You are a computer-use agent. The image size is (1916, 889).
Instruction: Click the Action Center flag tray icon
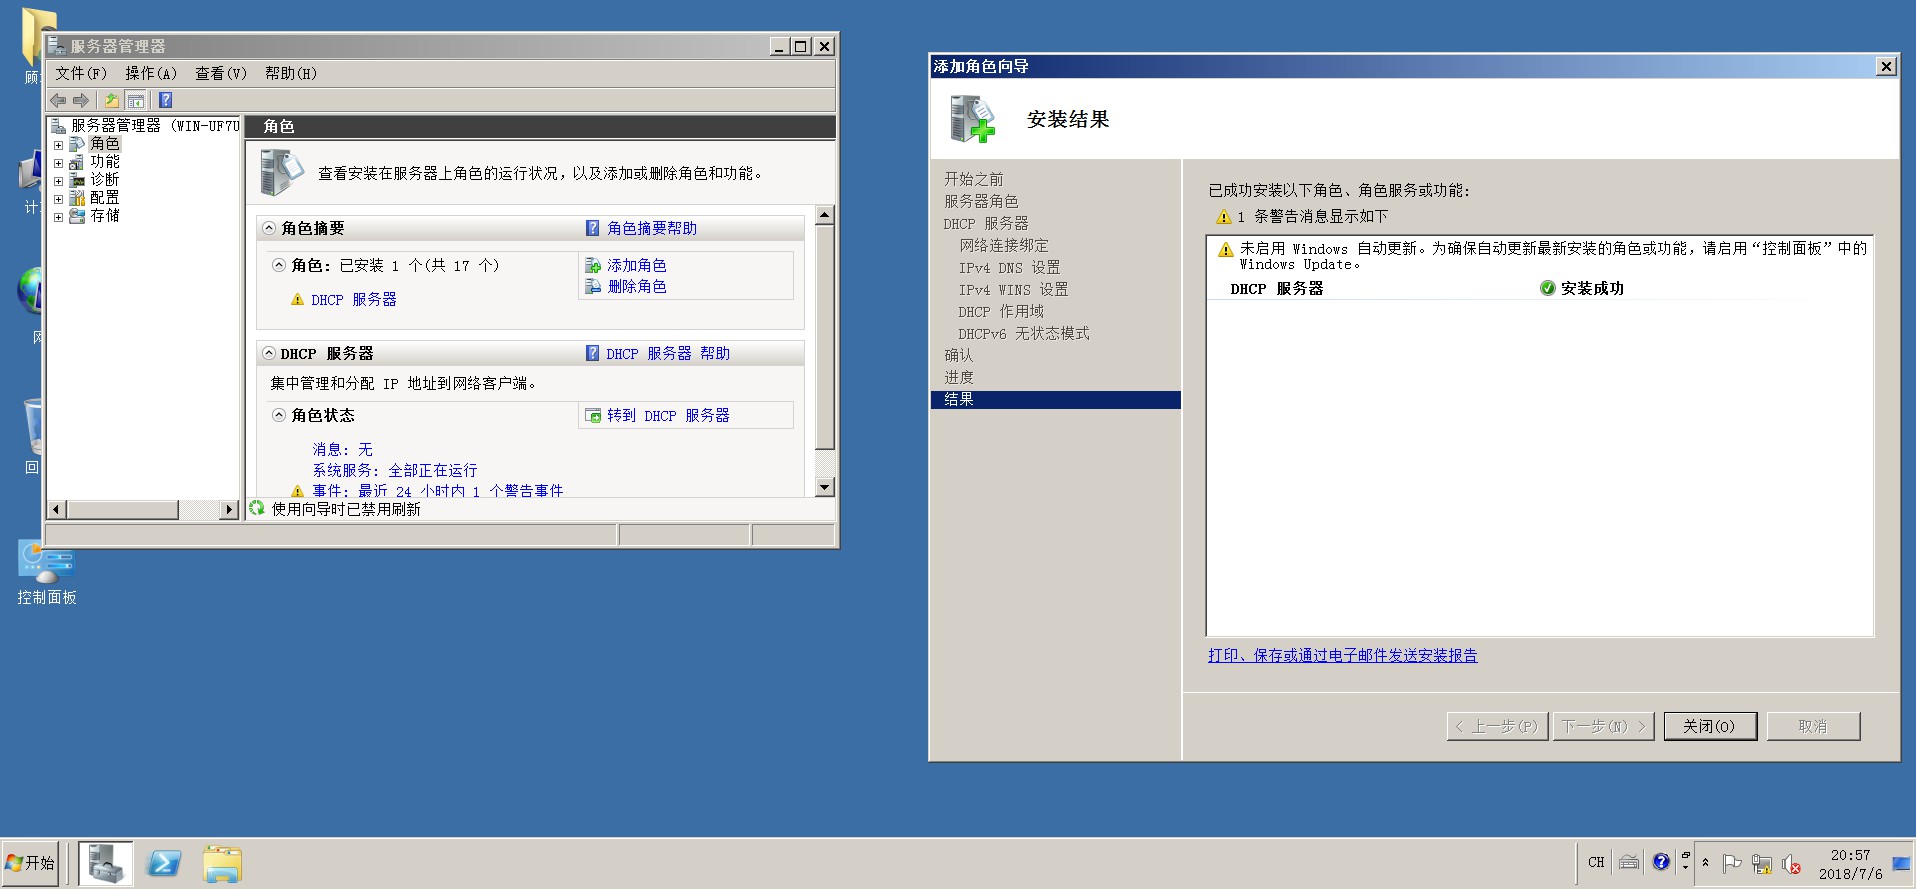(1732, 863)
